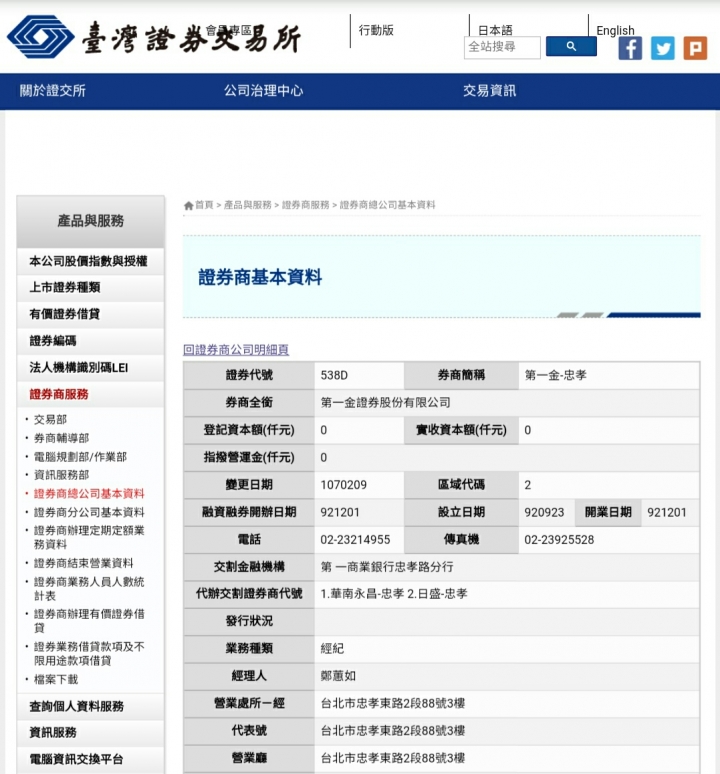Click the home icon in the breadcrumb
The height and width of the screenshot is (774, 720).
(188, 205)
